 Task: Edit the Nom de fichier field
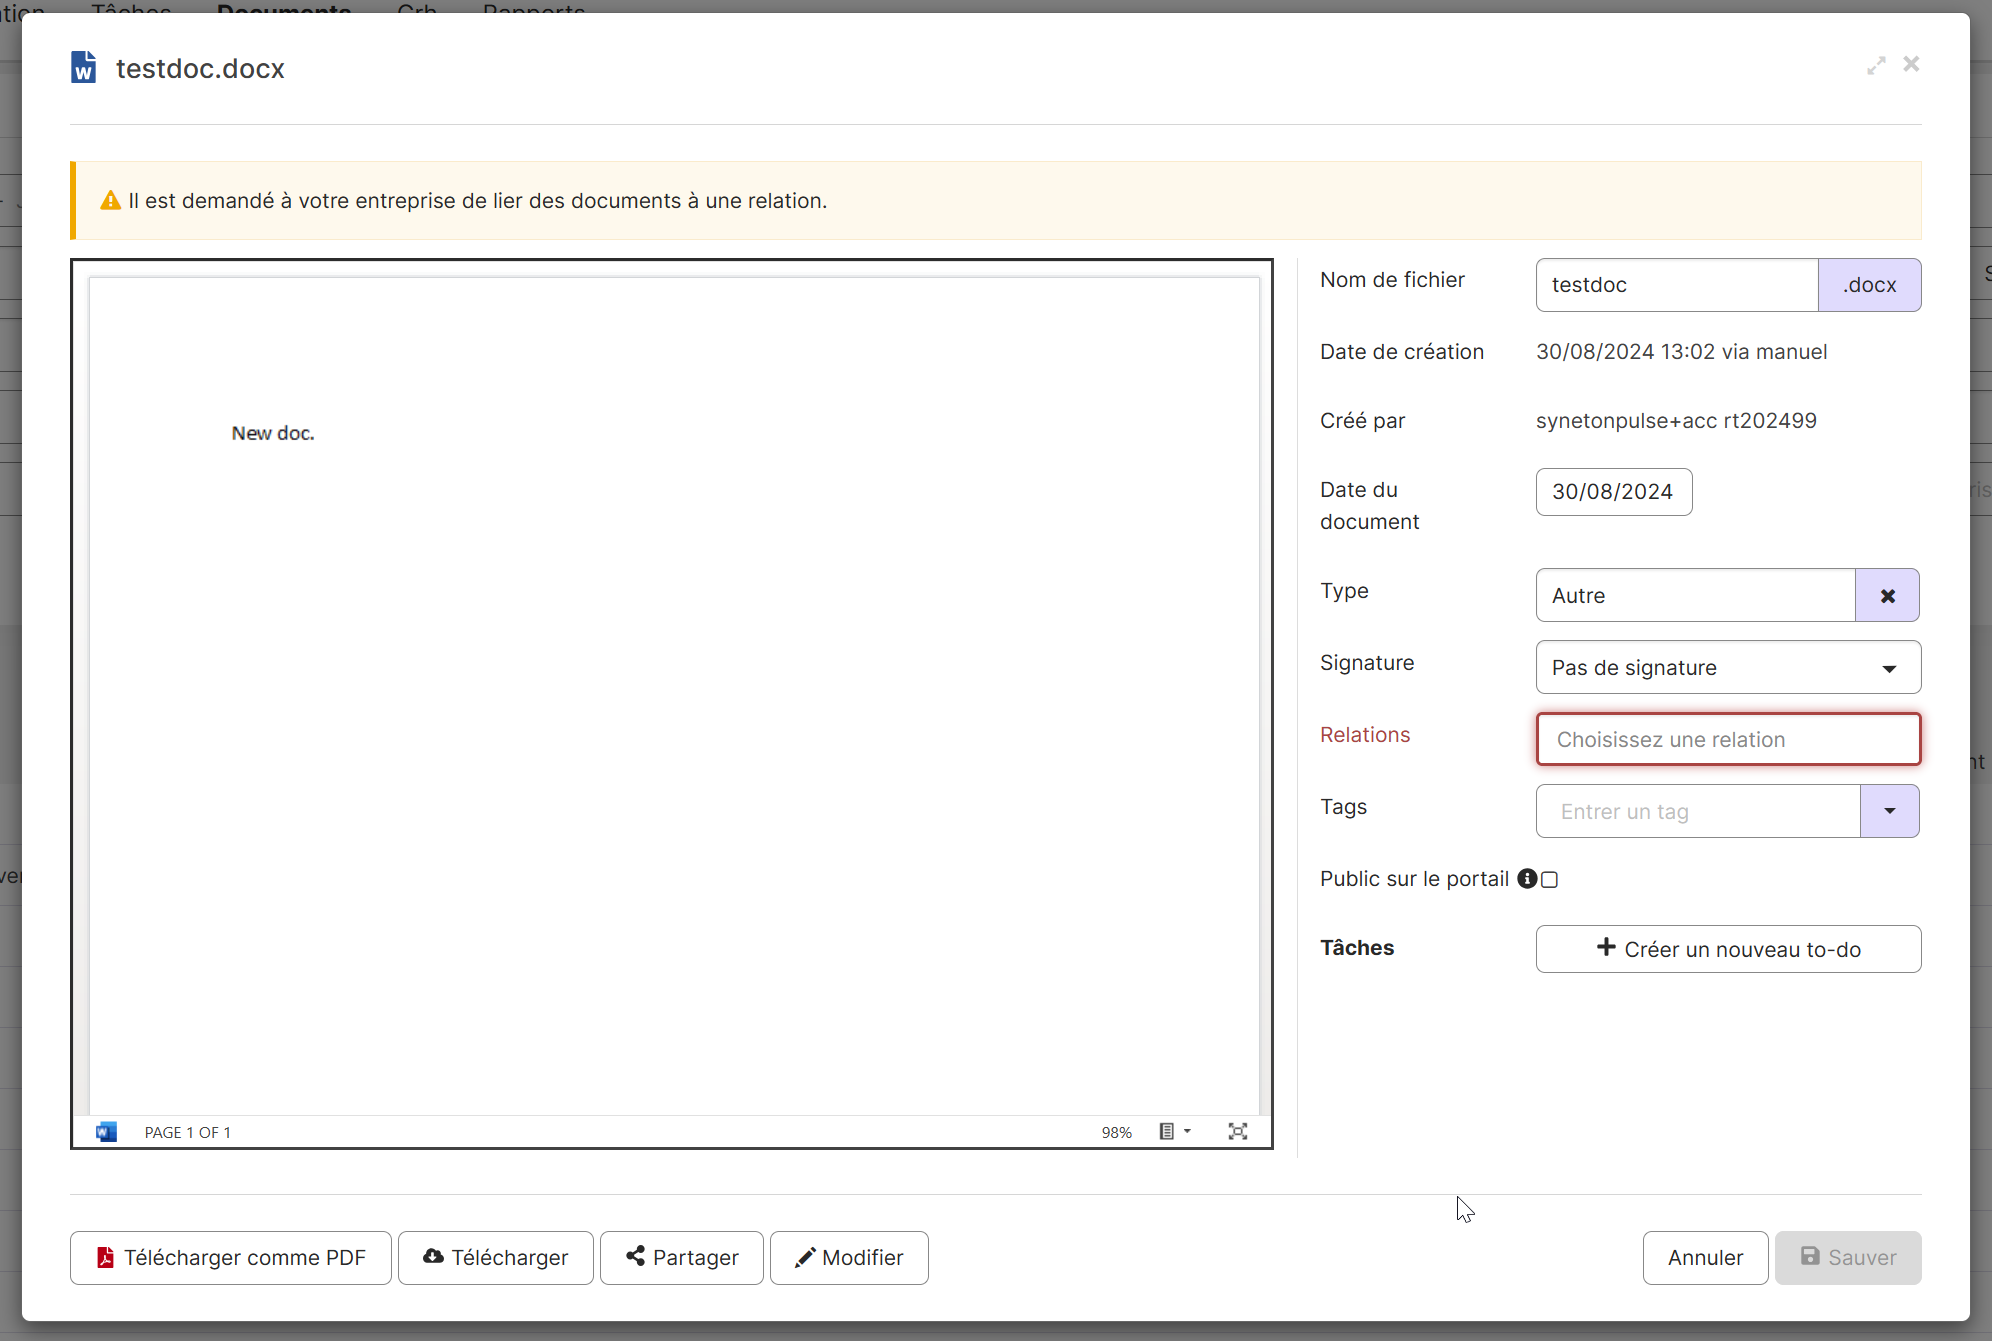coord(1676,285)
